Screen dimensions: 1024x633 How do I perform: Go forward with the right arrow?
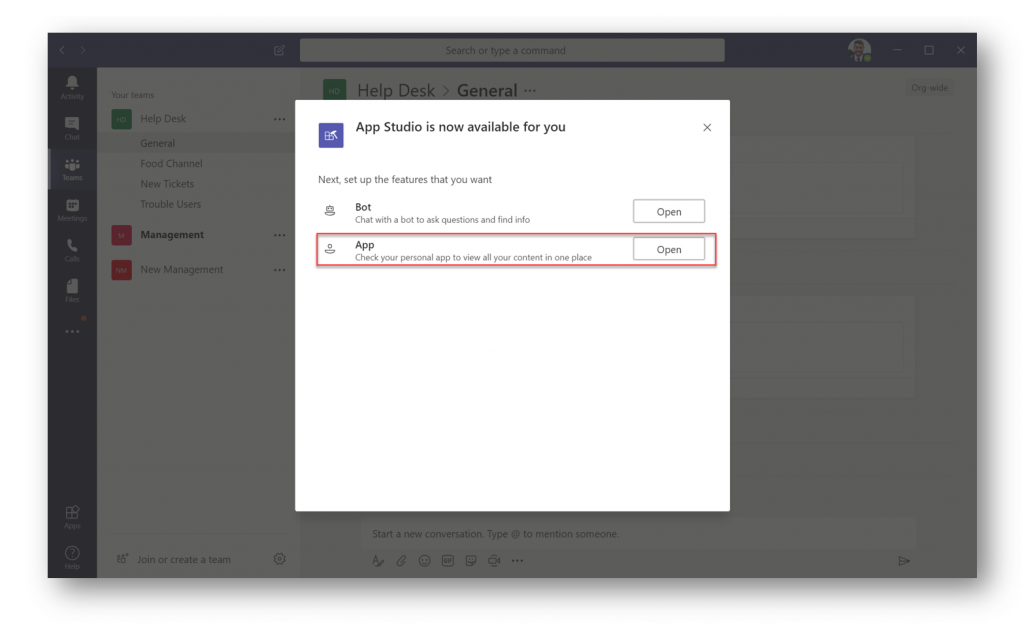(x=82, y=50)
